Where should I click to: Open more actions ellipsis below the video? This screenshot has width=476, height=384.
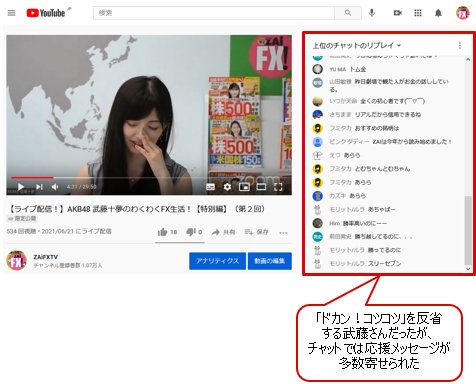click(x=283, y=233)
